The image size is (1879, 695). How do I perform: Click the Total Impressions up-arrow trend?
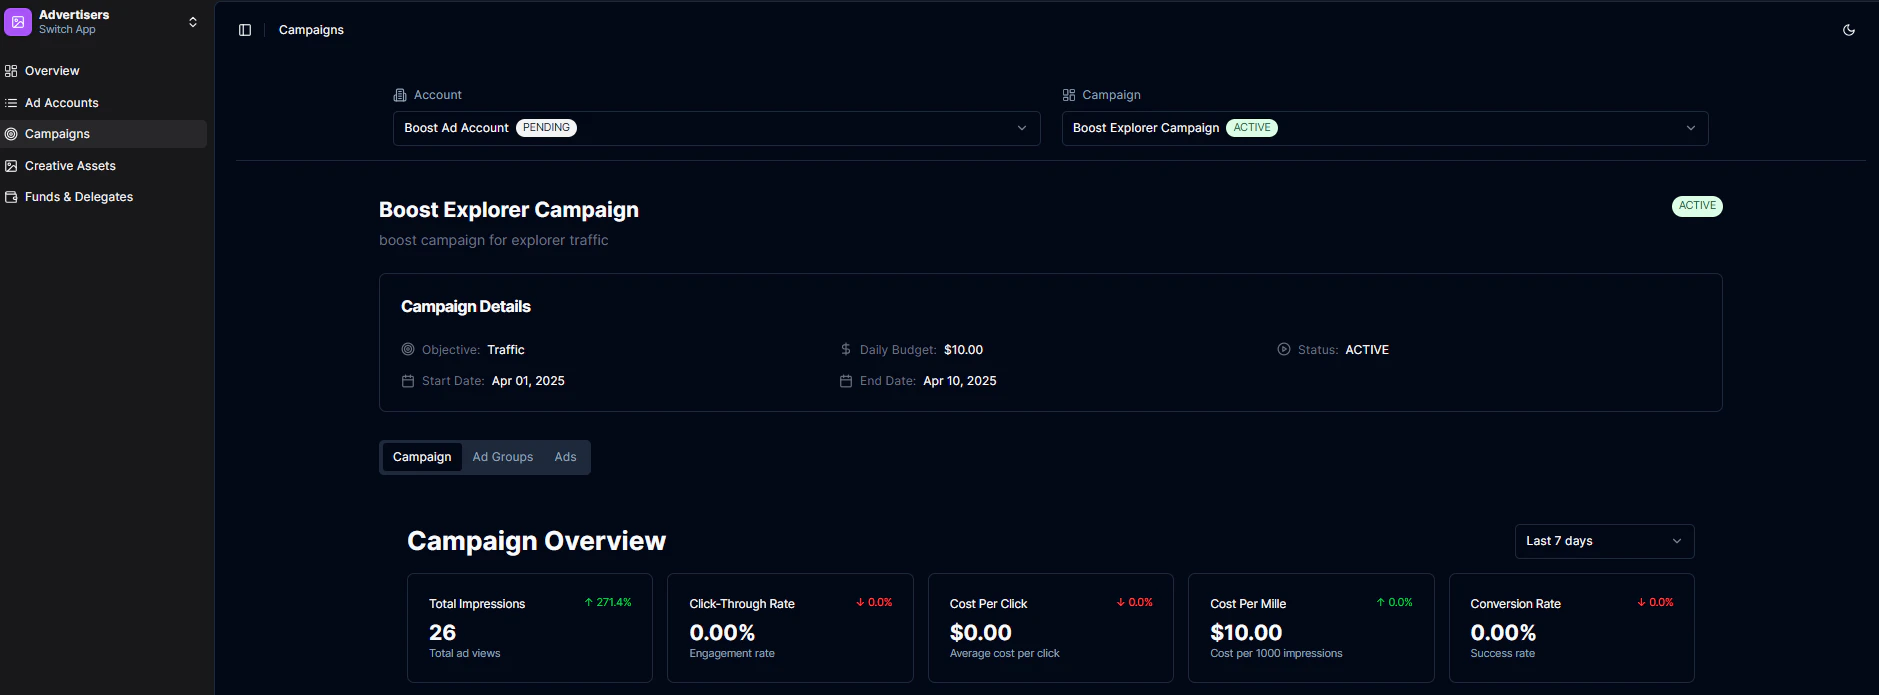[608, 603]
